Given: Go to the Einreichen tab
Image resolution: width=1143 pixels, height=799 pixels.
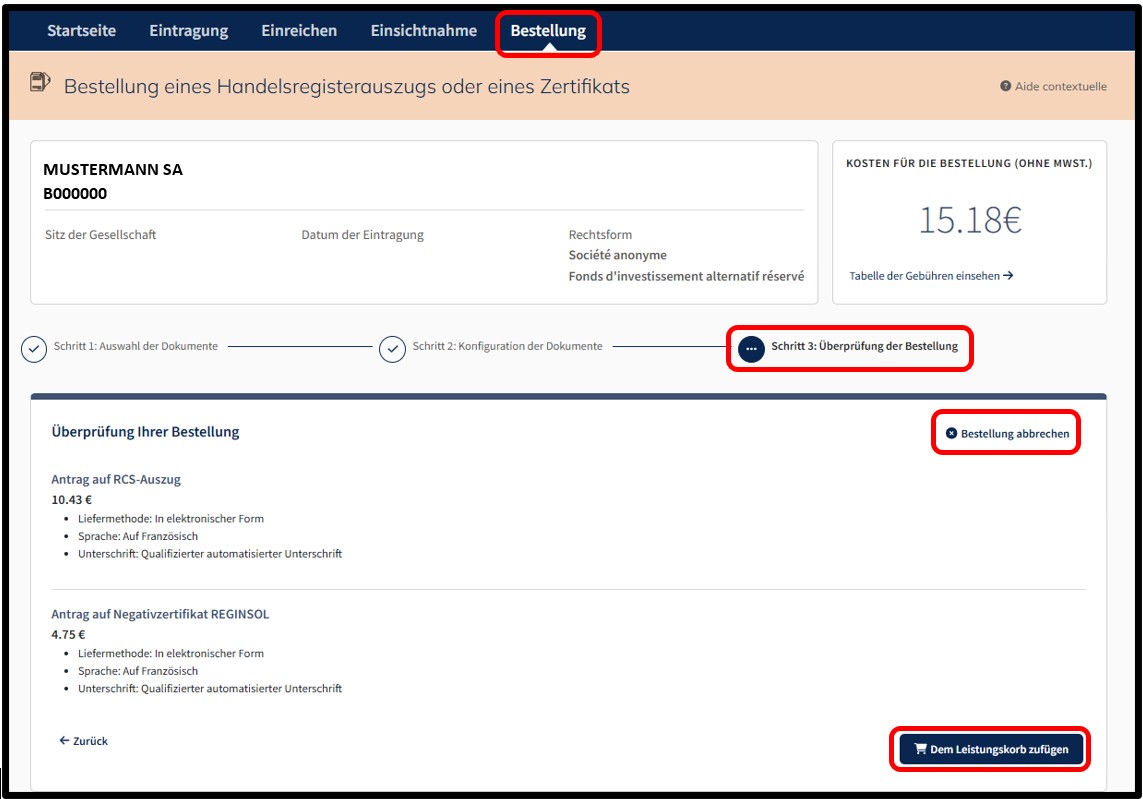Looking at the screenshot, I should [x=299, y=31].
